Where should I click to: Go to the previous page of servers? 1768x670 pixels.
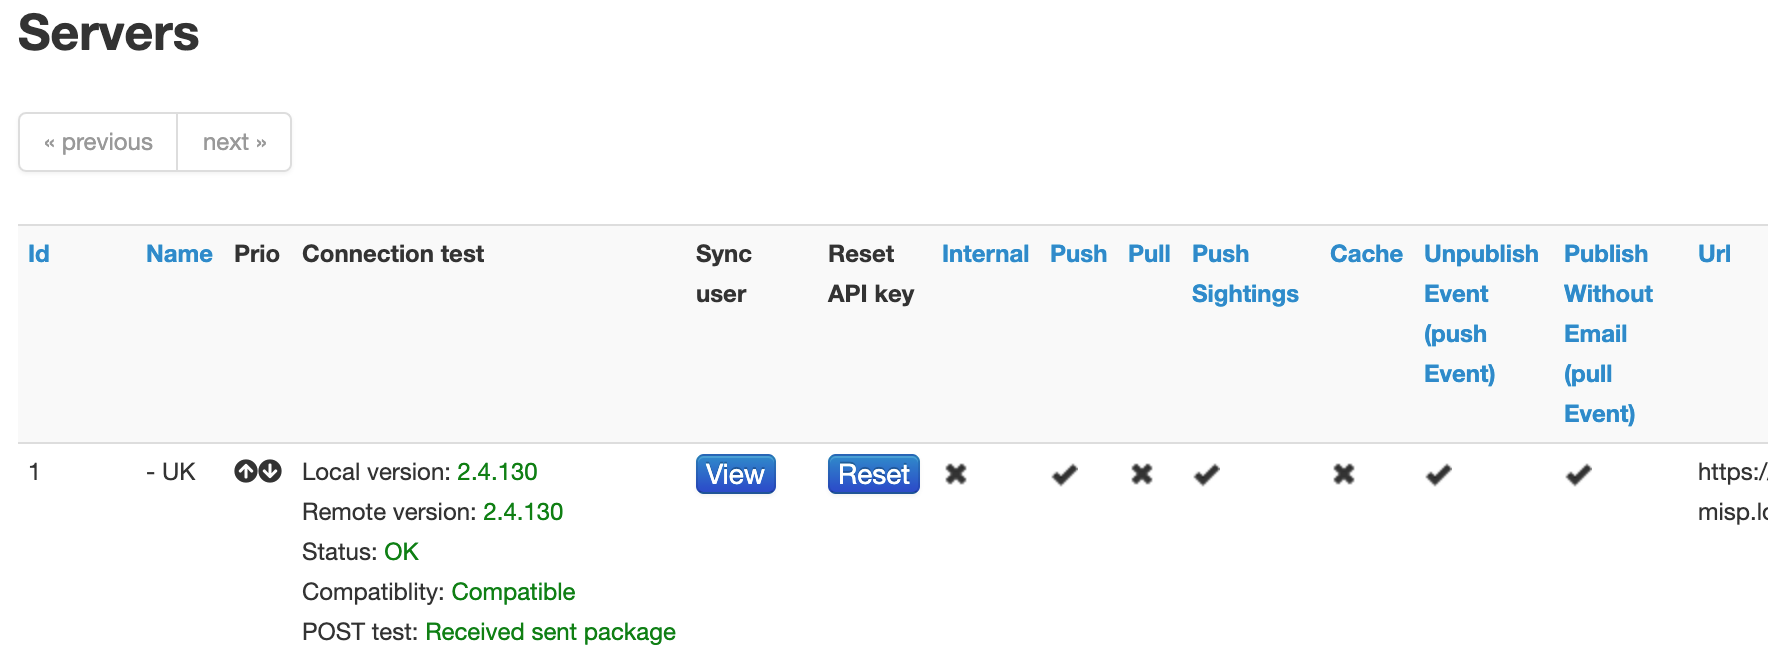pyautogui.click(x=97, y=142)
